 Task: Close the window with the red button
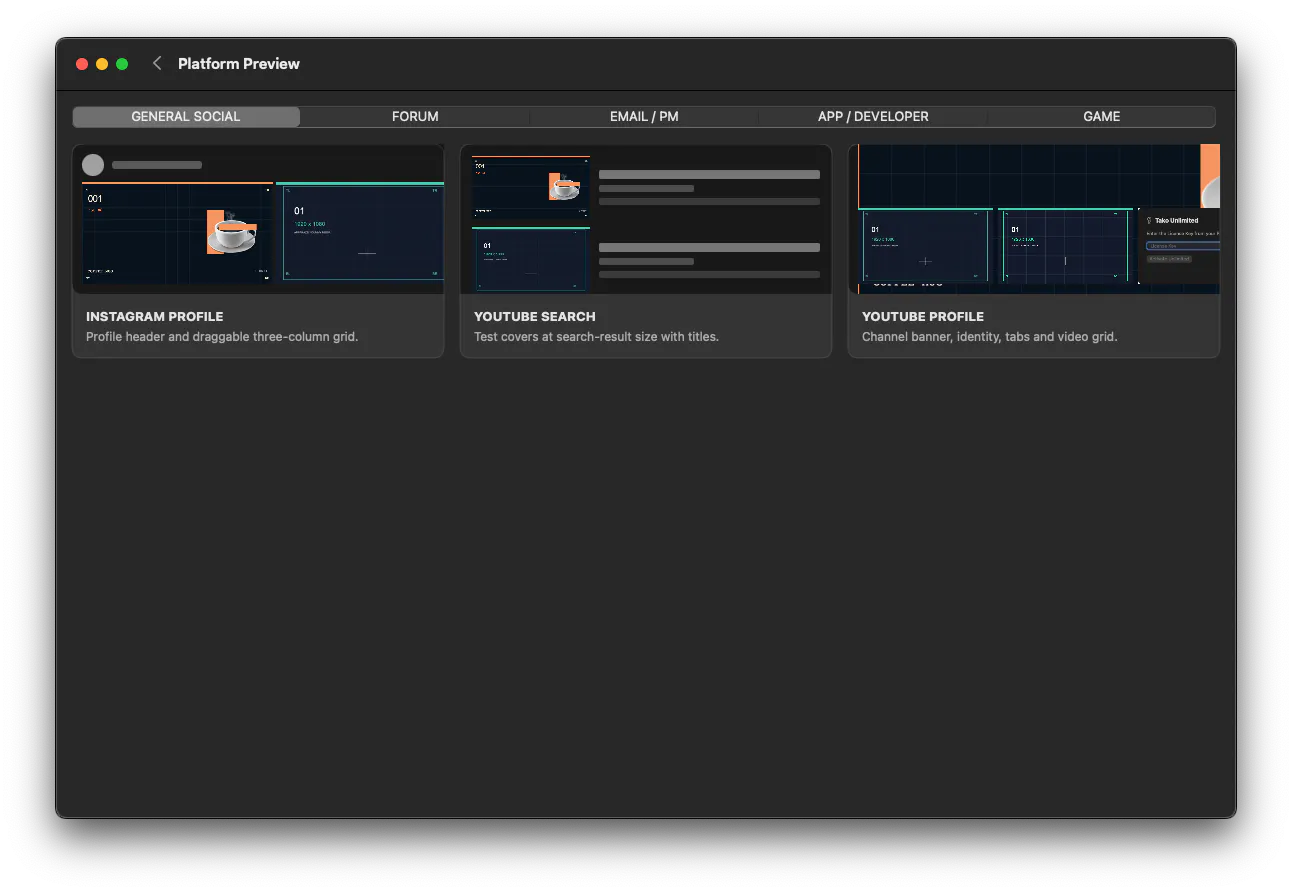[x=82, y=64]
